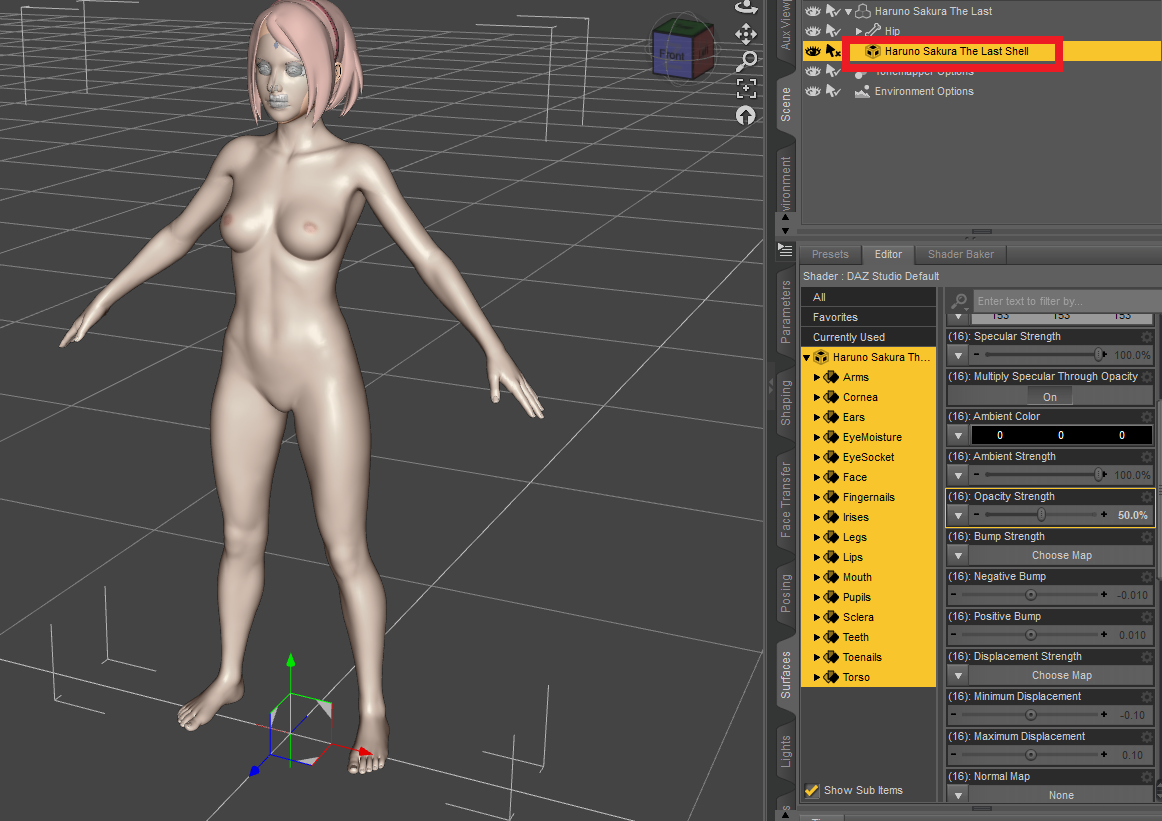Open the Surfaces pane options menu icon
Viewport: 1162px width, 821px height.
pyautogui.click(x=785, y=250)
